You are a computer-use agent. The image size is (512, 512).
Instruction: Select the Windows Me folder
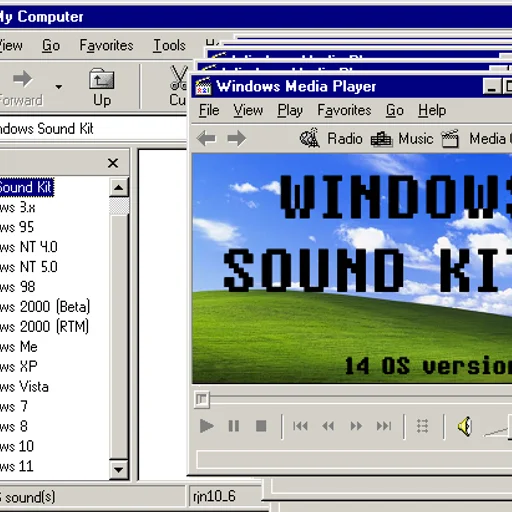(19, 347)
